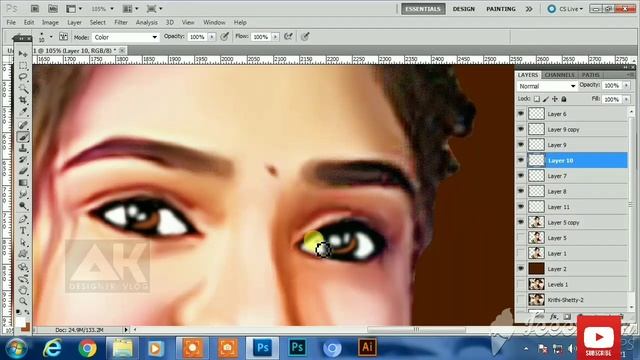Select Layer 2 thumbnail
Screen dimensions: 640x360
536,269
